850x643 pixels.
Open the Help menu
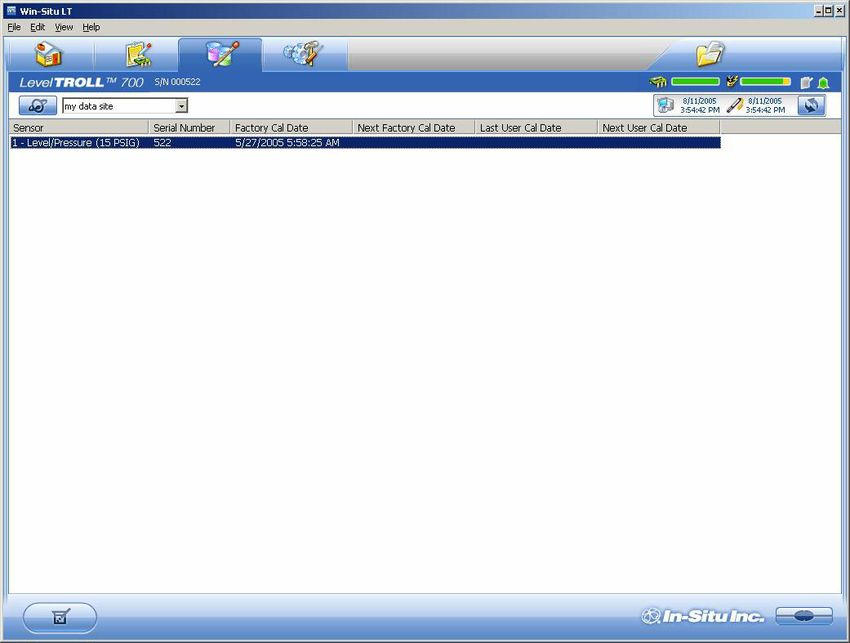(91, 27)
